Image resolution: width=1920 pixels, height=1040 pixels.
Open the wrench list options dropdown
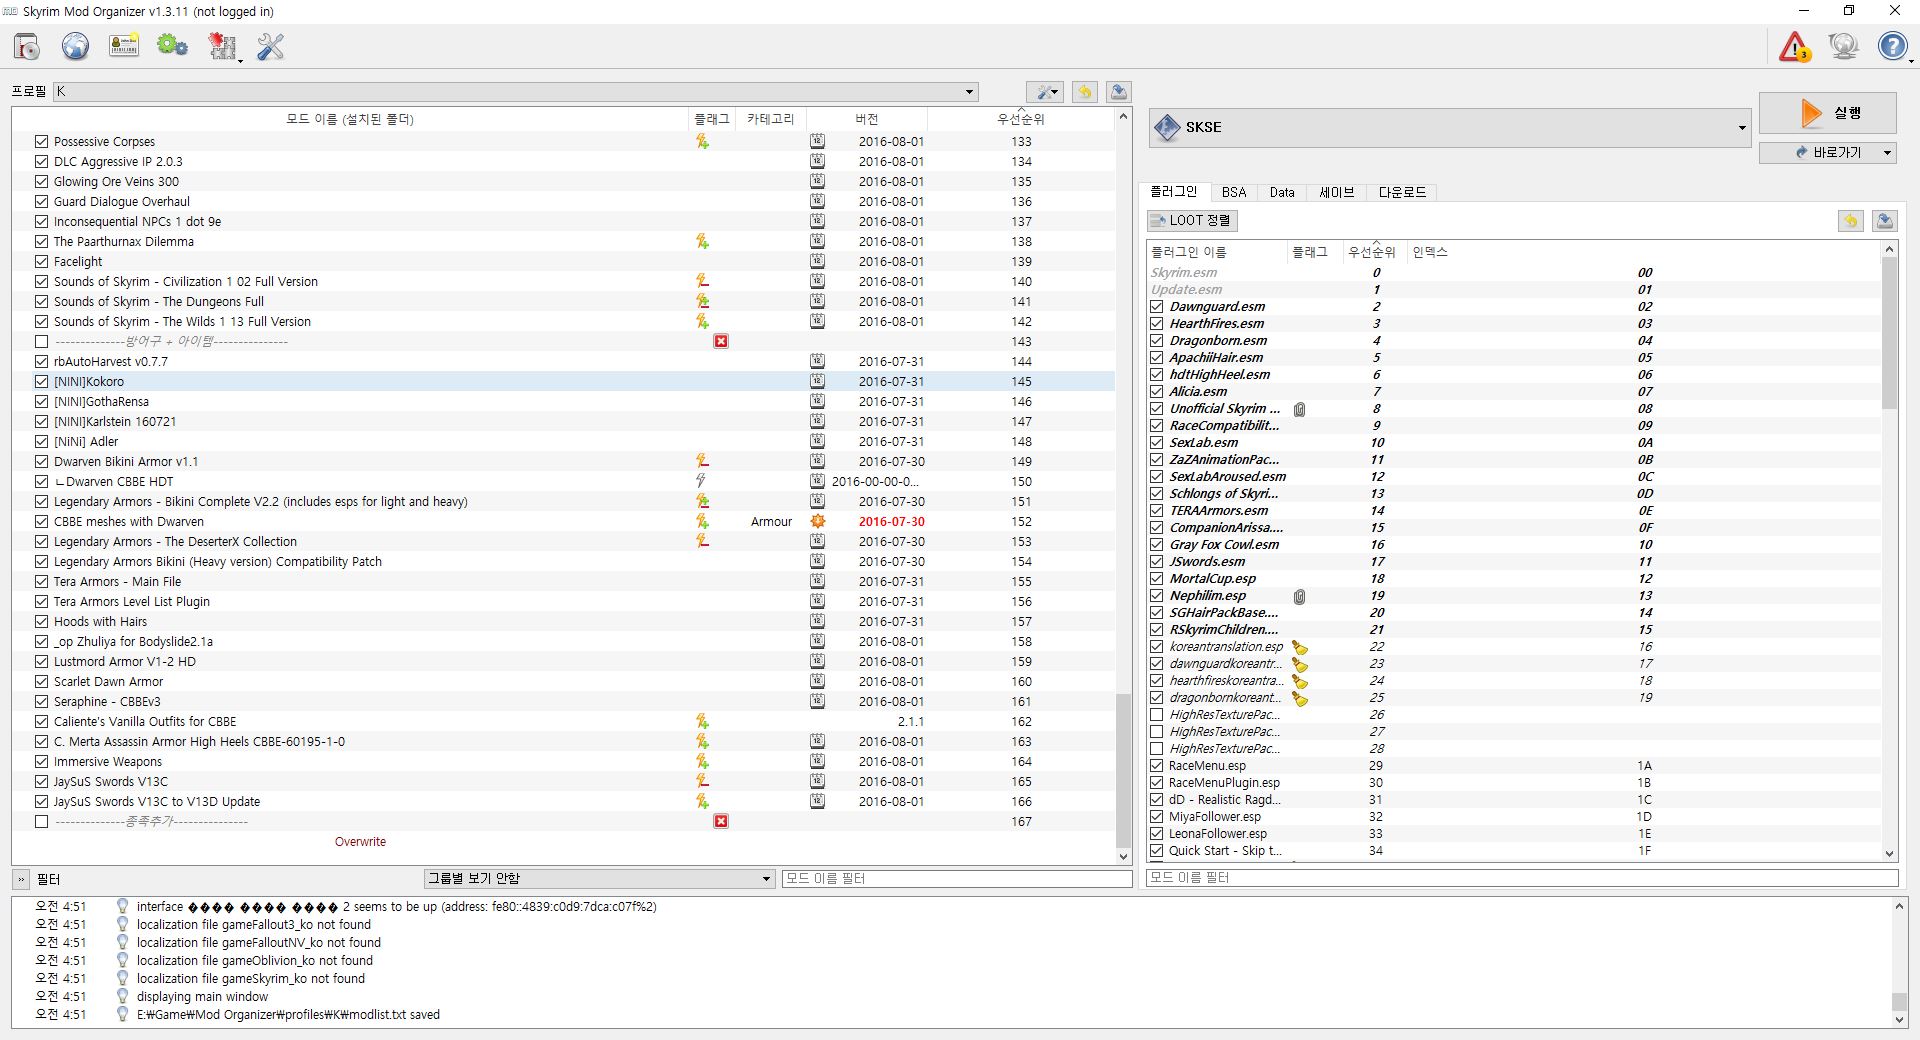pos(1045,92)
